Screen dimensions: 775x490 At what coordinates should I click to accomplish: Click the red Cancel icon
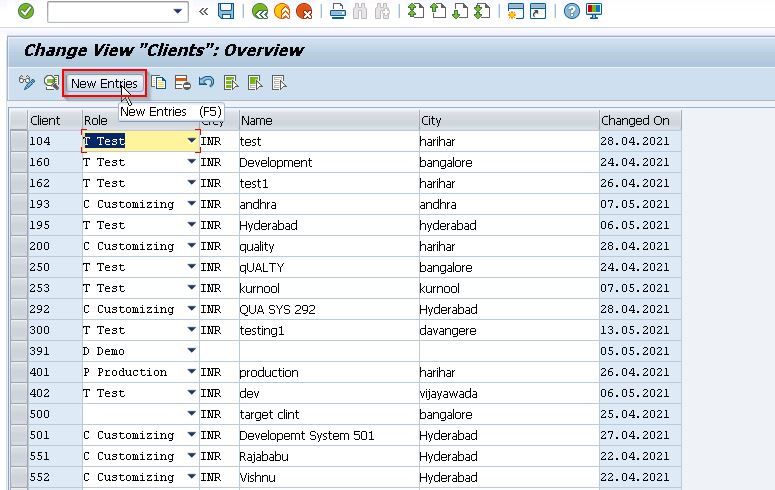[x=304, y=11]
